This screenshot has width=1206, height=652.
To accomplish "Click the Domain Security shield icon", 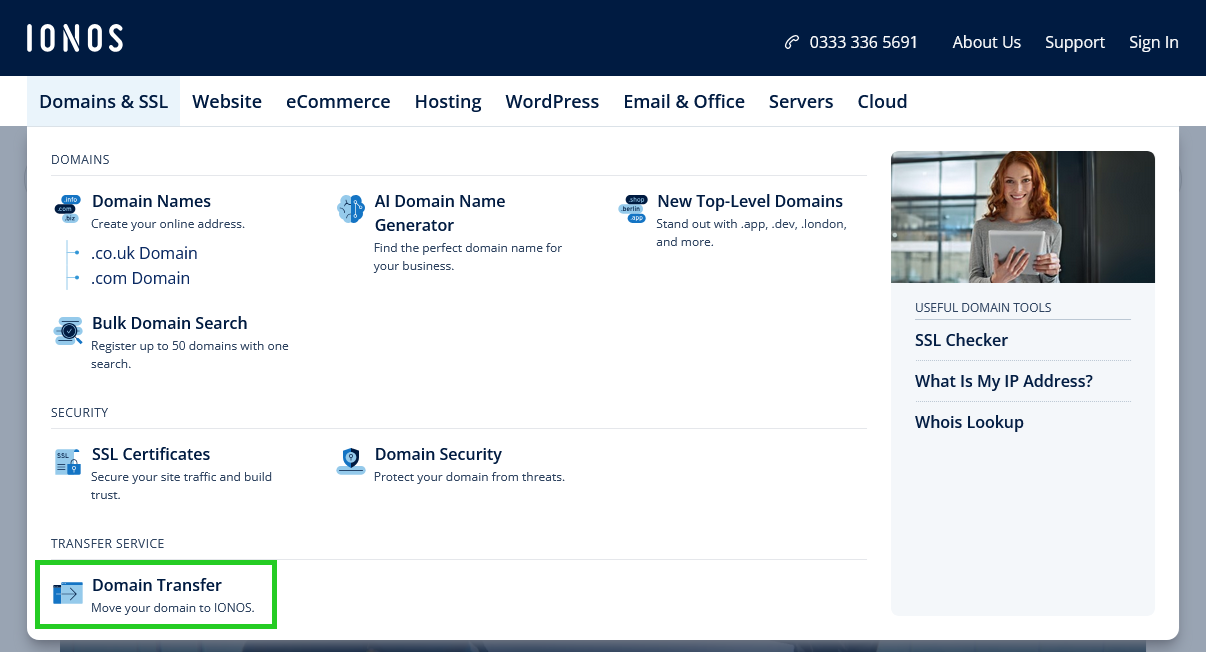I will 351,461.
